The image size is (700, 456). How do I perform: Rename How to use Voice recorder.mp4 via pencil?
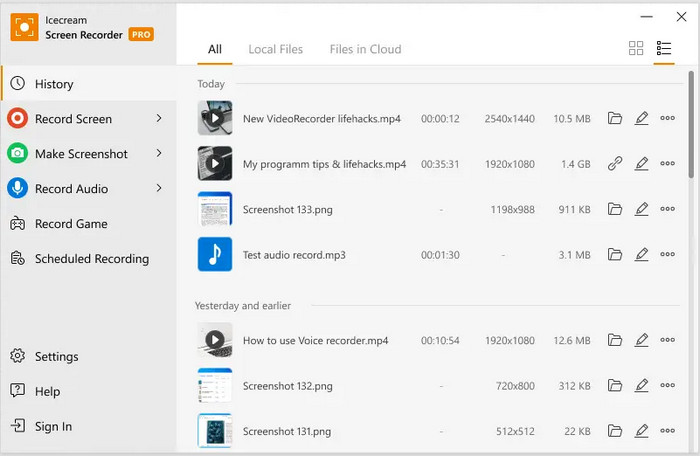pos(641,340)
